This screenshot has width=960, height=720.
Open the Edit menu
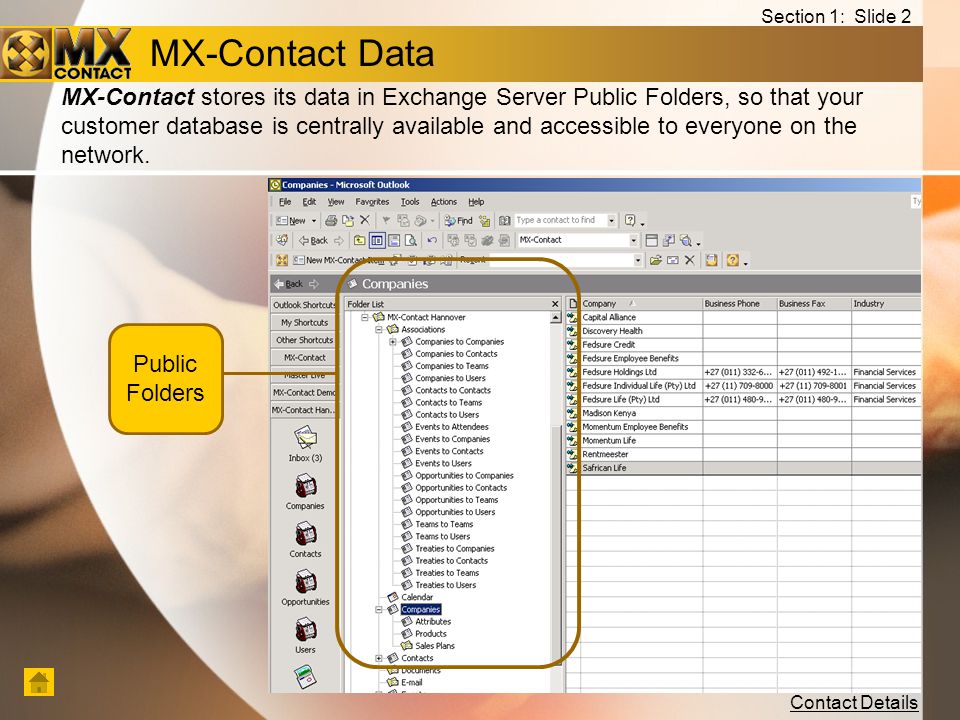click(309, 201)
